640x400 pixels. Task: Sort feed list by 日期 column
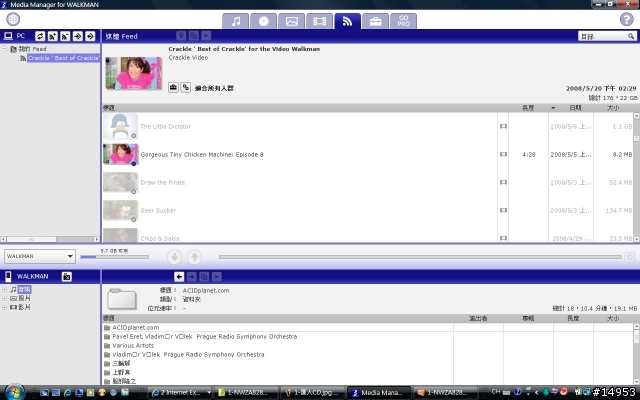pyautogui.click(x=575, y=108)
